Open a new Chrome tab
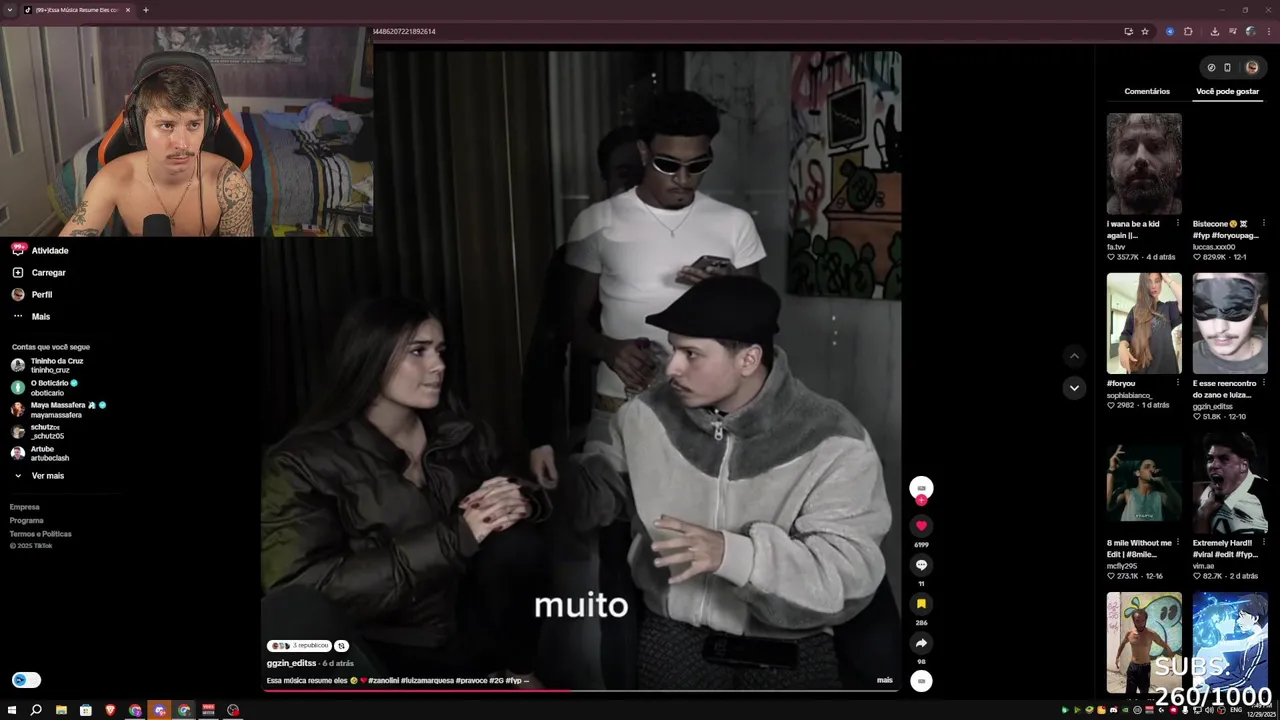The image size is (1280, 720). point(146,10)
